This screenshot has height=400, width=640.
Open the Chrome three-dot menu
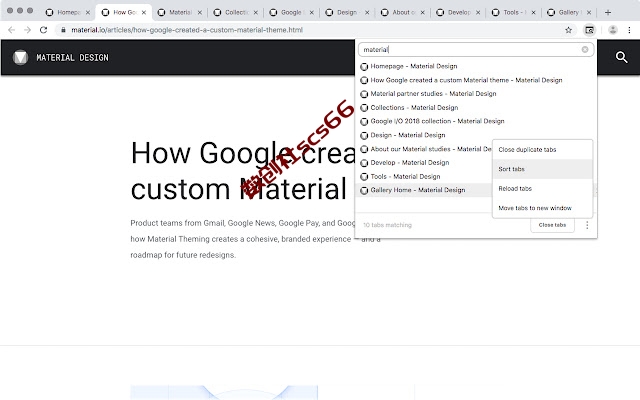click(x=629, y=30)
